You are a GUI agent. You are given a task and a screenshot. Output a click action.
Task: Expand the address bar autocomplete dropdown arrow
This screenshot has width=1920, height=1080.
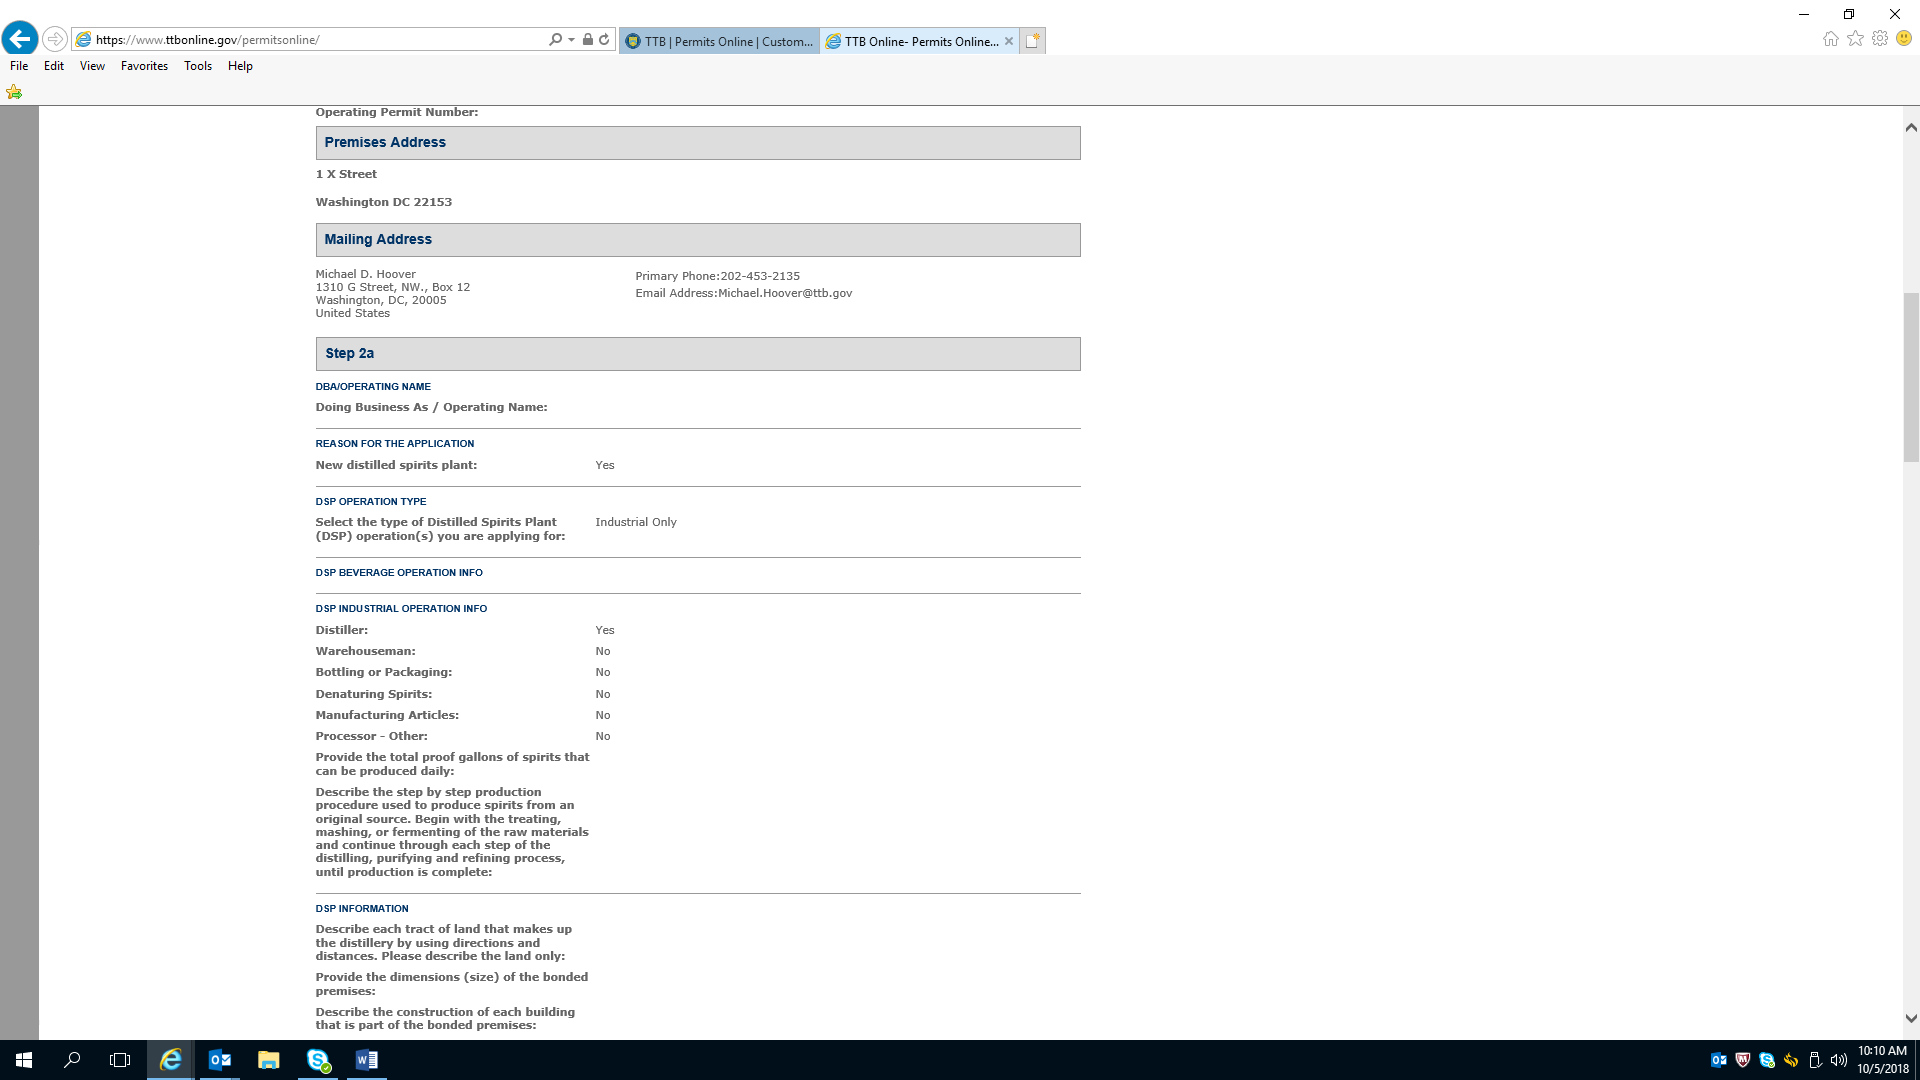571,40
